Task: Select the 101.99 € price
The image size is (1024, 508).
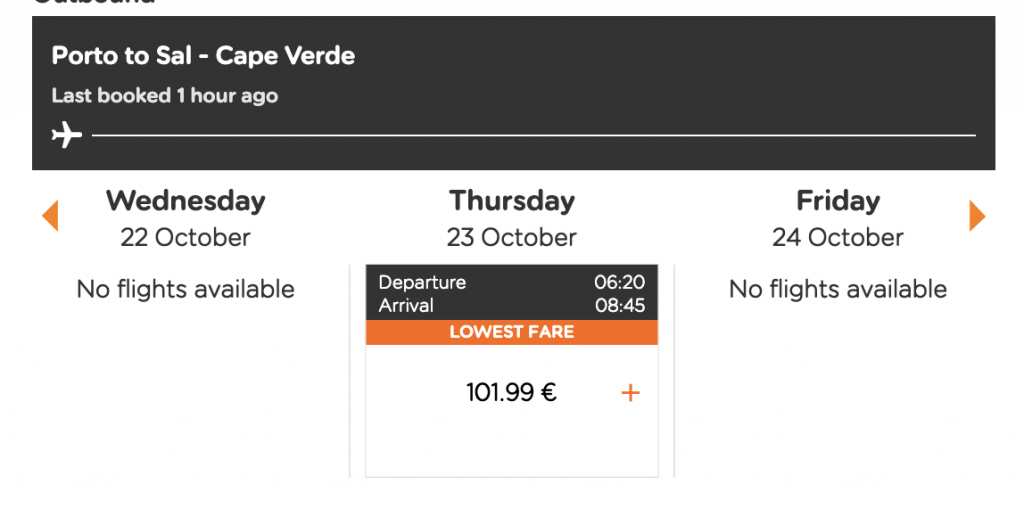Action: [511, 392]
